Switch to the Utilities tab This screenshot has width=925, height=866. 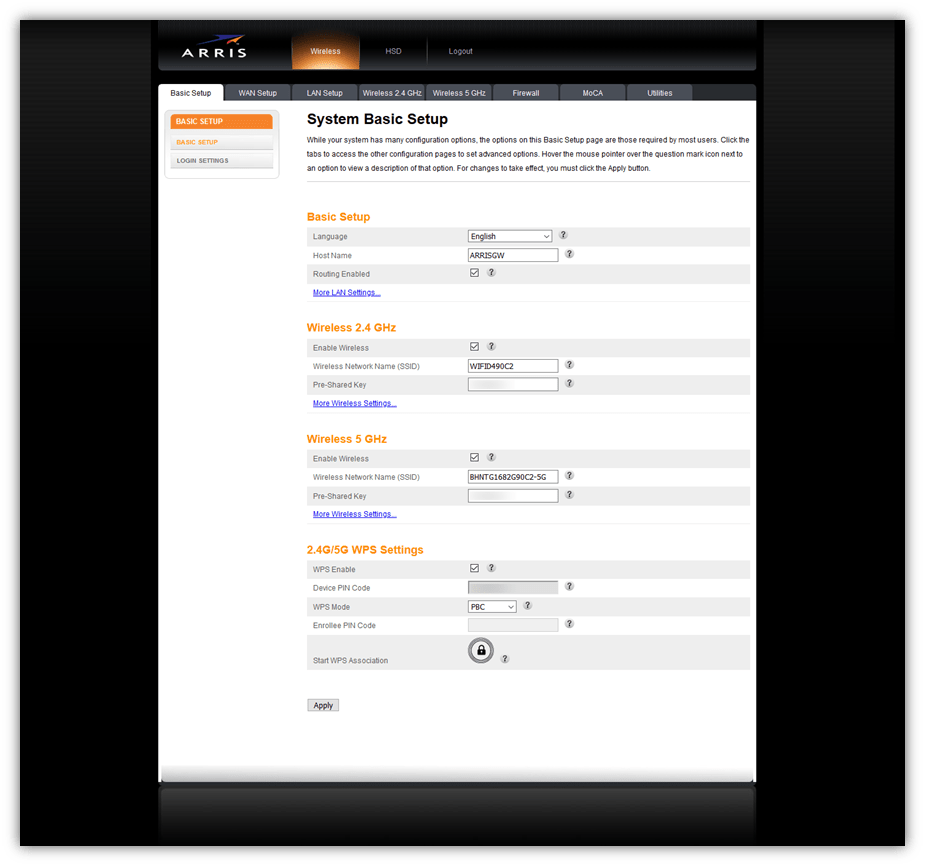[660, 93]
